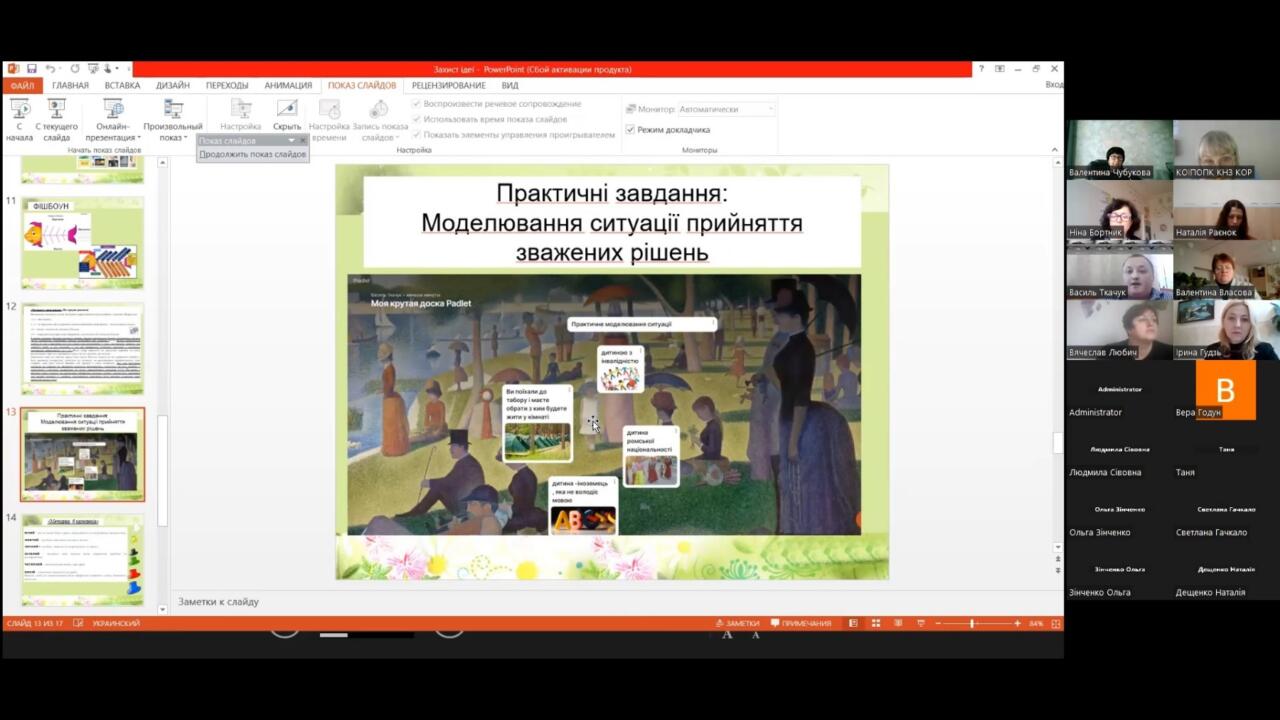Collapse the ribbon with chevron arrow
The image size is (1280, 720).
(x=1054, y=150)
